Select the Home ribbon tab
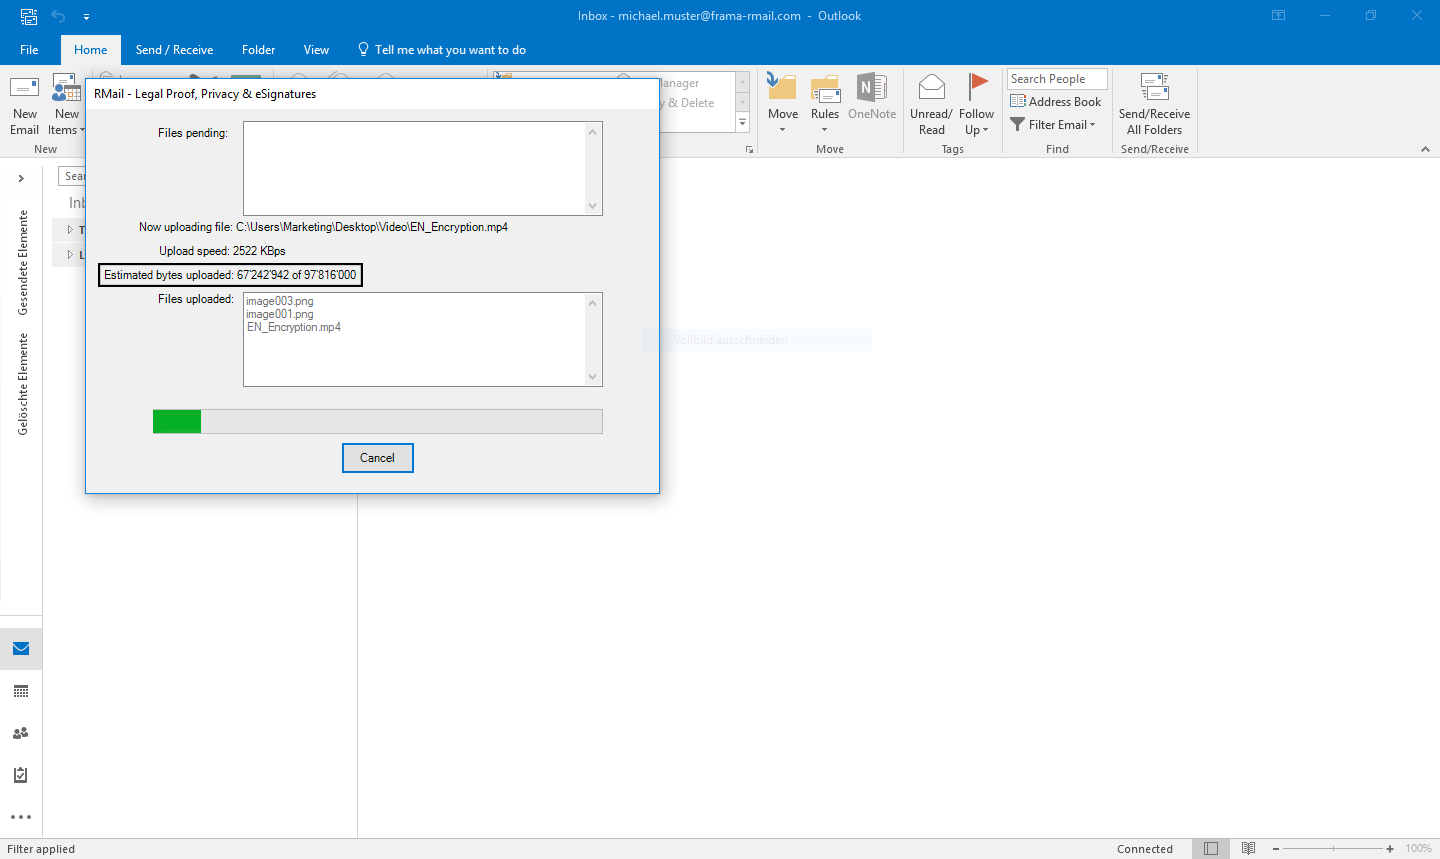The width and height of the screenshot is (1440, 859). pos(90,50)
